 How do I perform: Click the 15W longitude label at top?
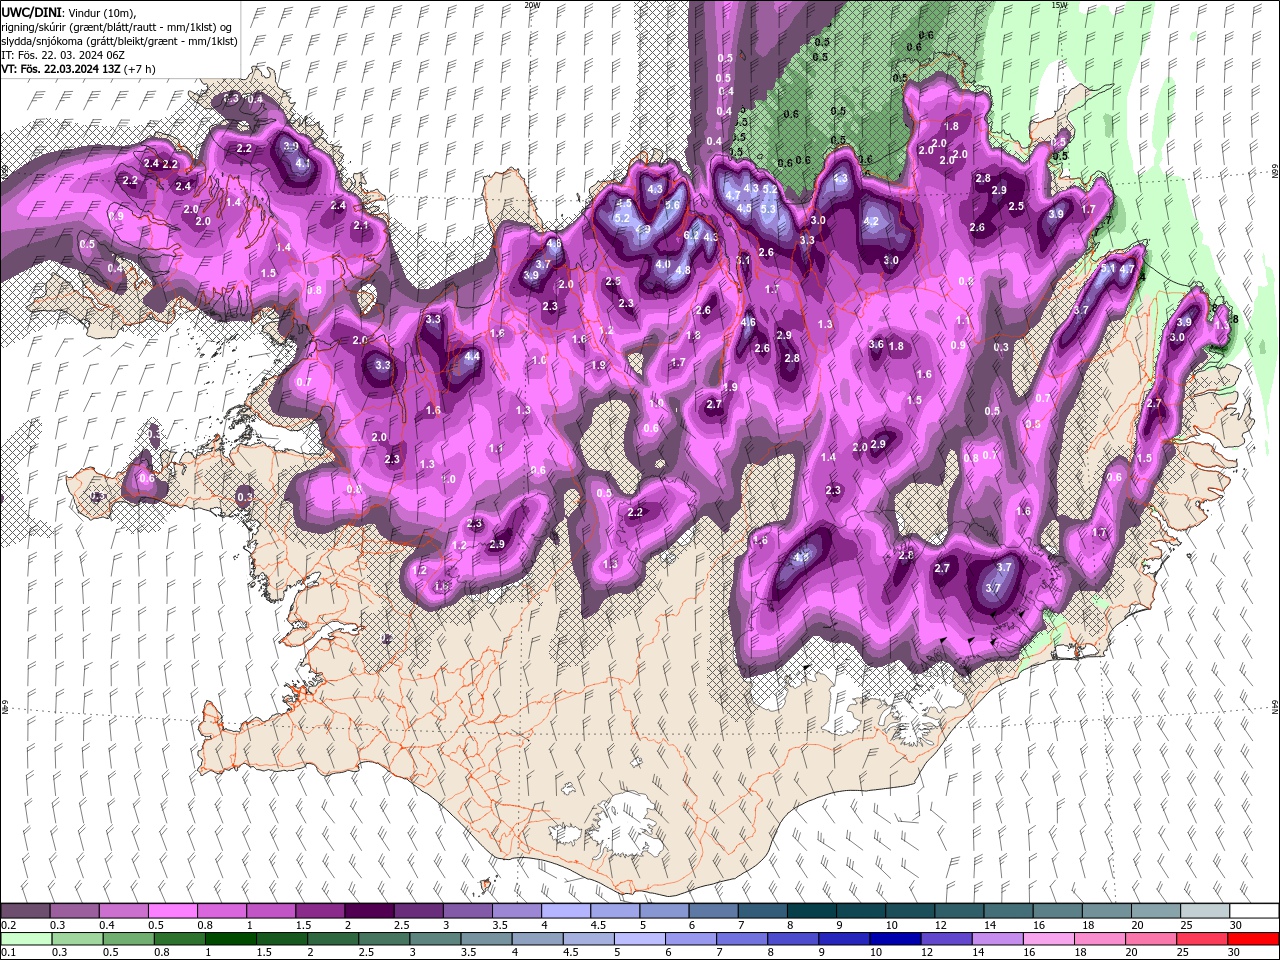tap(1060, 5)
